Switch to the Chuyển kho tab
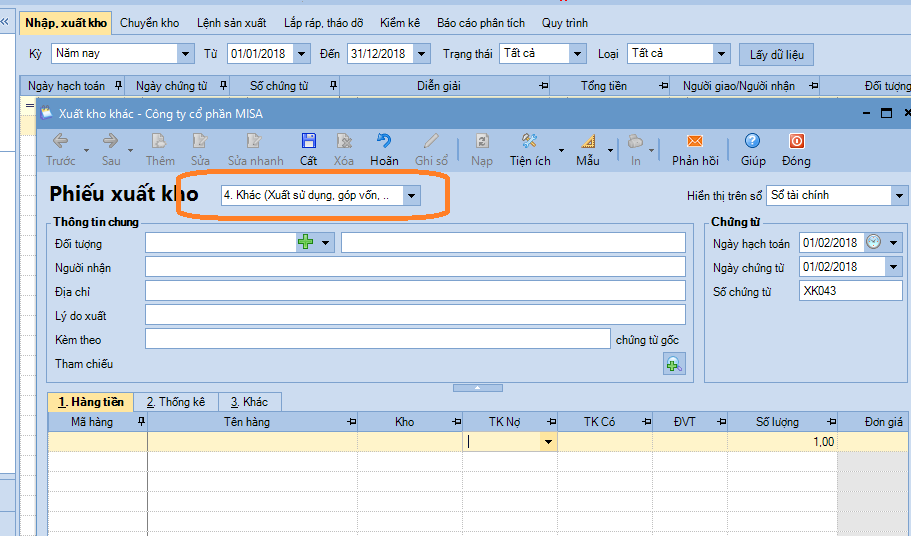911x536 pixels. 149,23
